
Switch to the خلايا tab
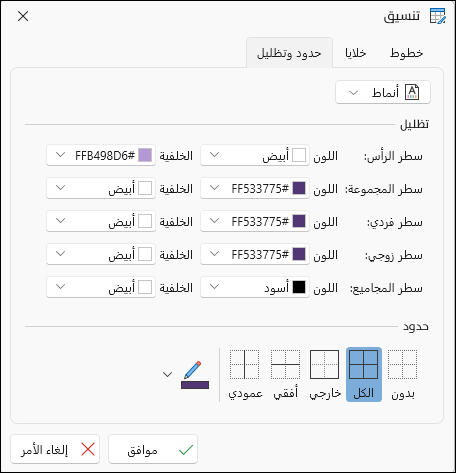[x=356, y=53]
